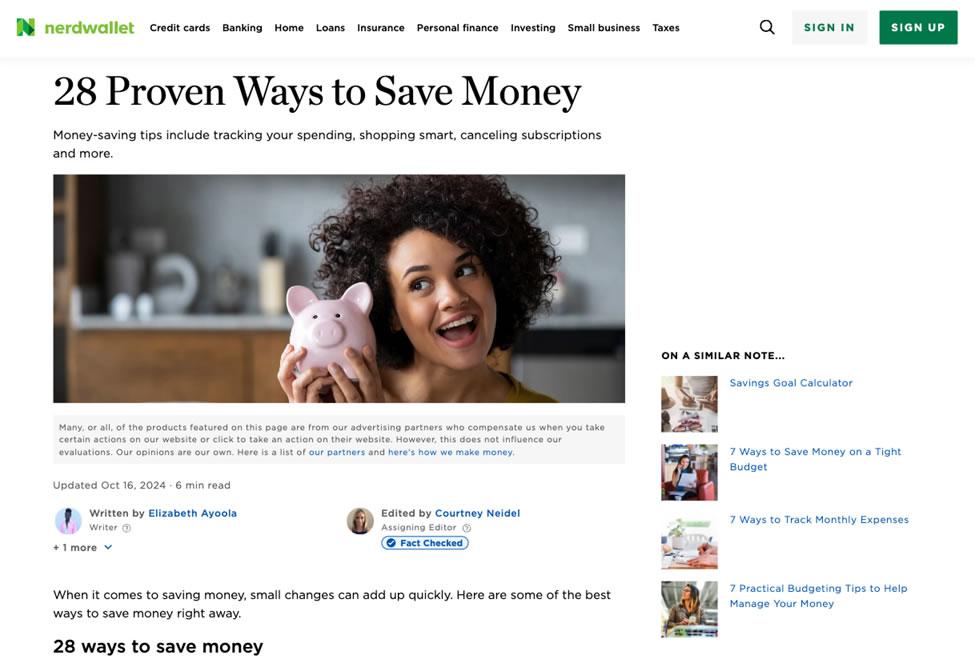
Task: Open Savings Goal Calculator link
Action: tap(791, 383)
